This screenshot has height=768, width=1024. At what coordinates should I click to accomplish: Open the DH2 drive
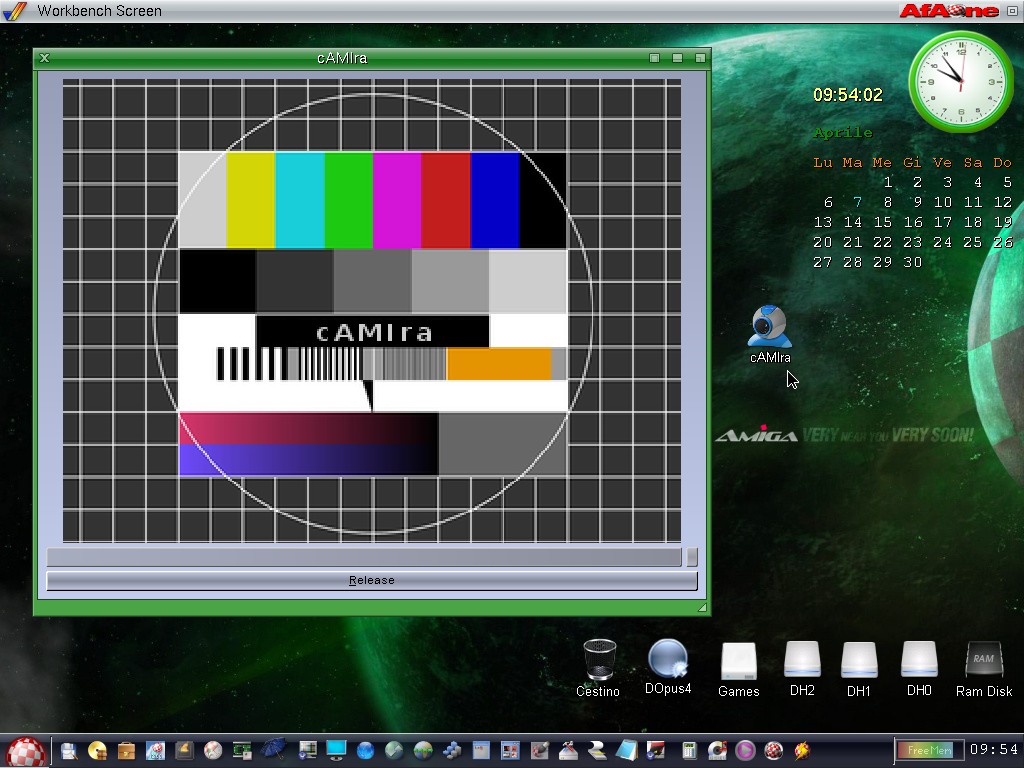[802, 660]
